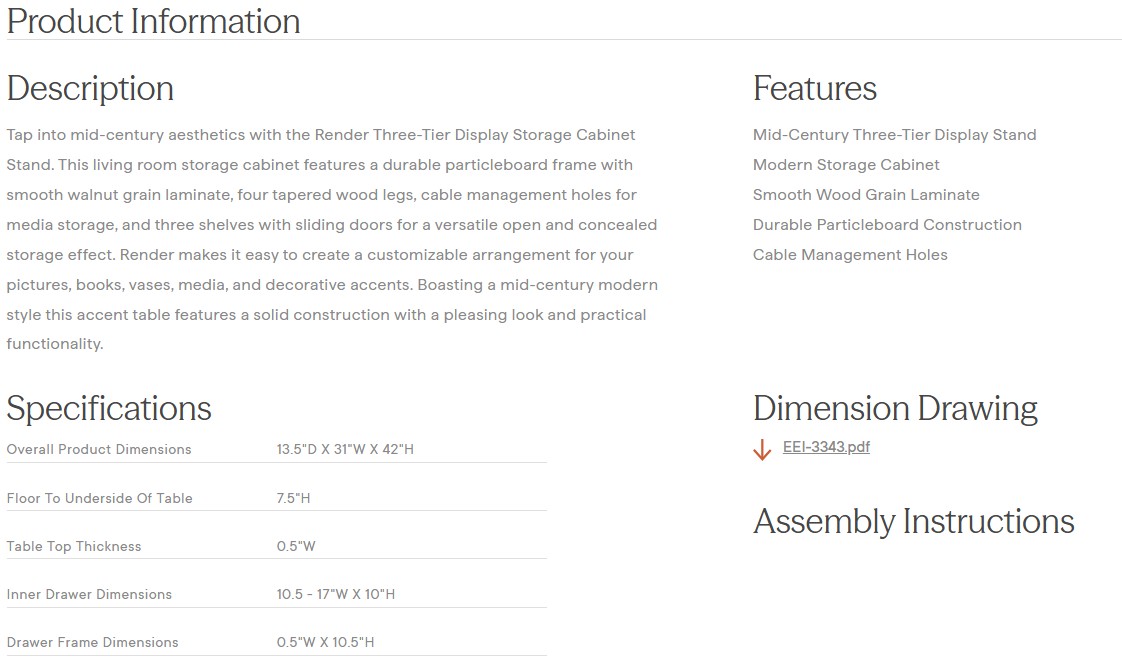This screenshot has height=670, width=1122.
Task: Click the Smooth Wood Grain Laminate feature
Action: (x=866, y=195)
